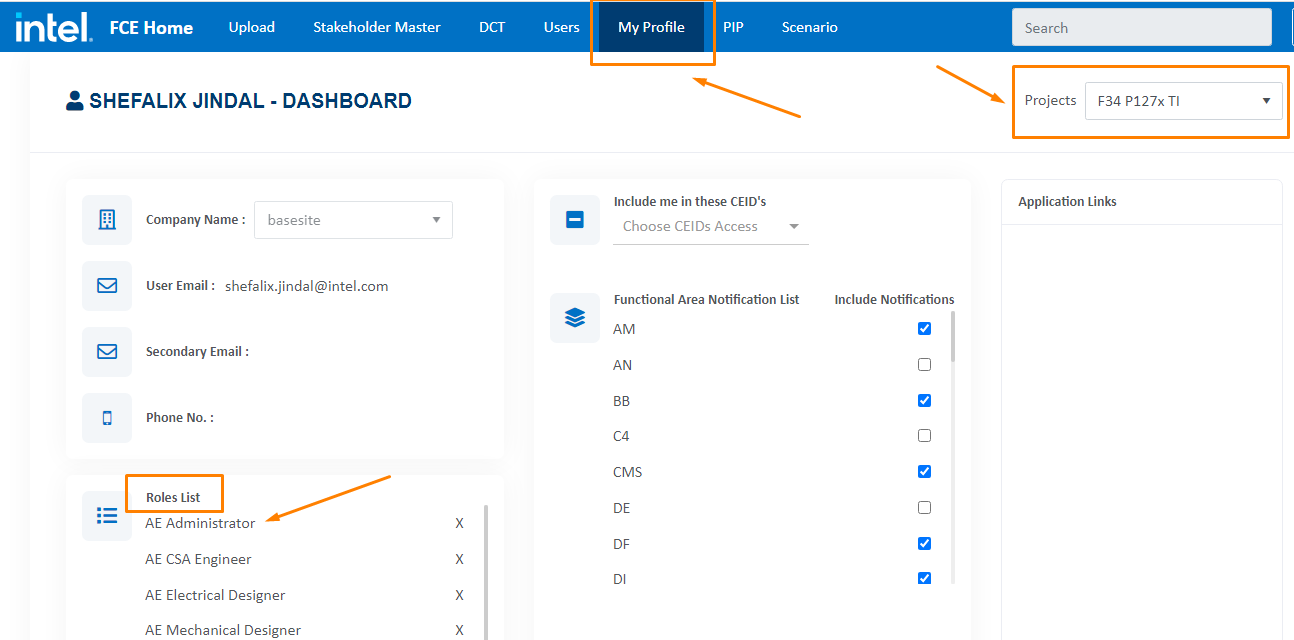Click the envelope icon next to User Email
Image resolution: width=1294 pixels, height=640 pixels.
point(107,286)
